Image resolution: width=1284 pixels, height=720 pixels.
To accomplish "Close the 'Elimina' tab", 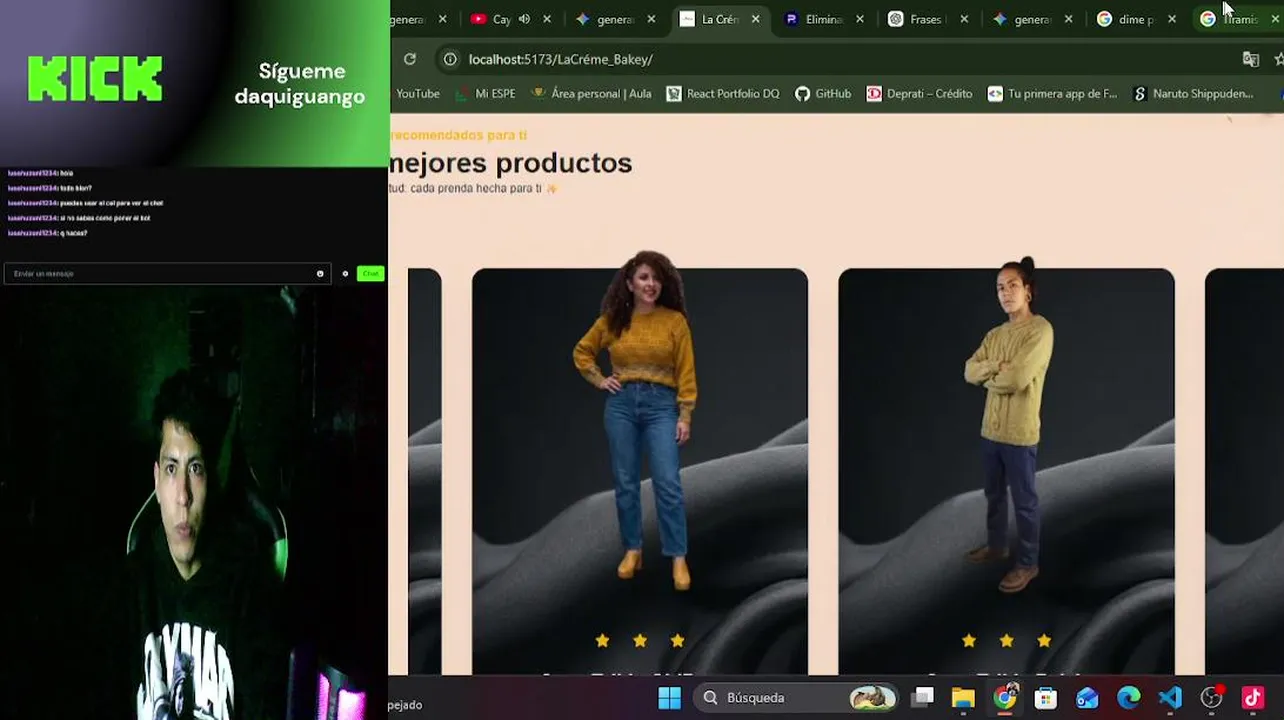I will [860, 19].
